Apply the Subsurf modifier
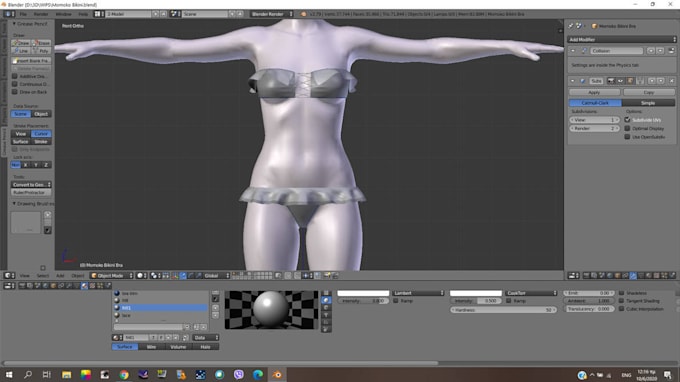The width and height of the screenshot is (680, 382). coord(594,92)
